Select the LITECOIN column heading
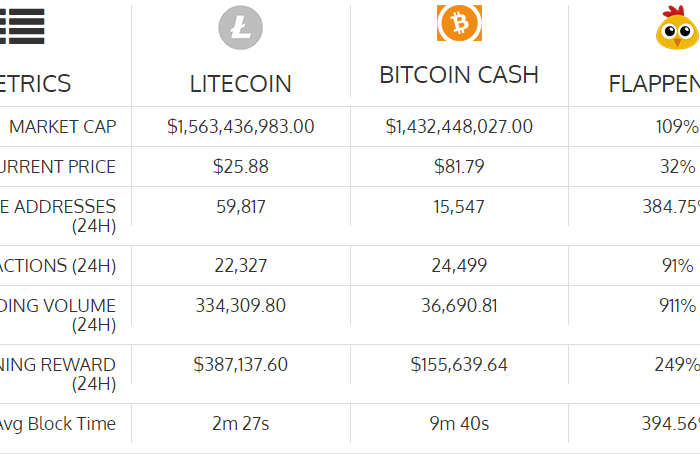700x454 pixels. [241, 84]
